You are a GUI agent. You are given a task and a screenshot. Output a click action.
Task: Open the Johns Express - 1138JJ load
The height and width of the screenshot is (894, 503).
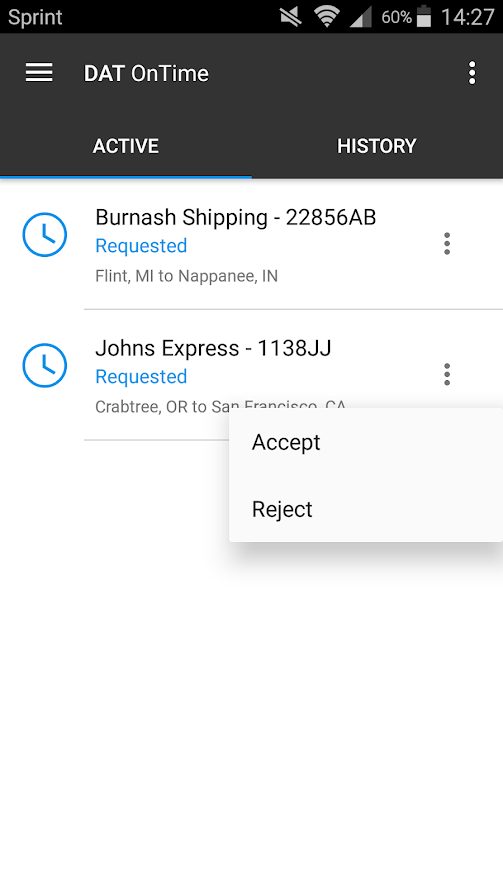pyautogui.click(x=213, y=348)
